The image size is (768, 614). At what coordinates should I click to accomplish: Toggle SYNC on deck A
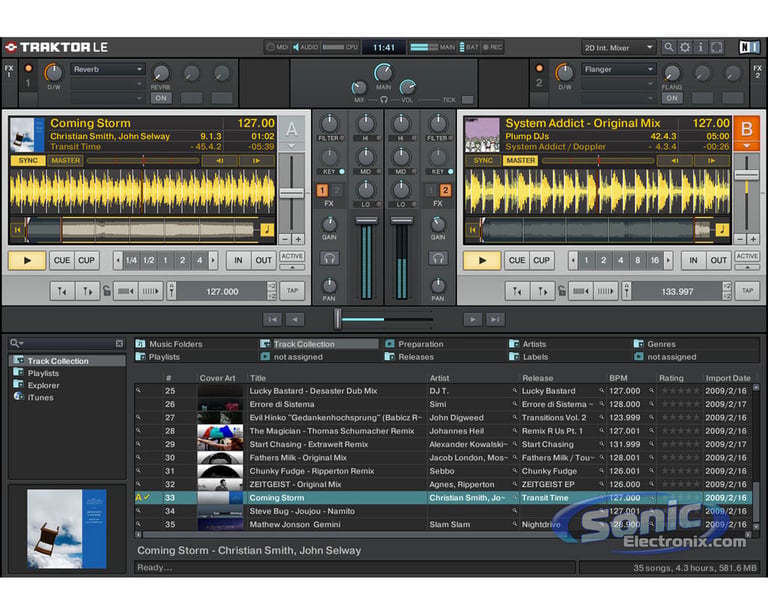[x=28, y=161]
